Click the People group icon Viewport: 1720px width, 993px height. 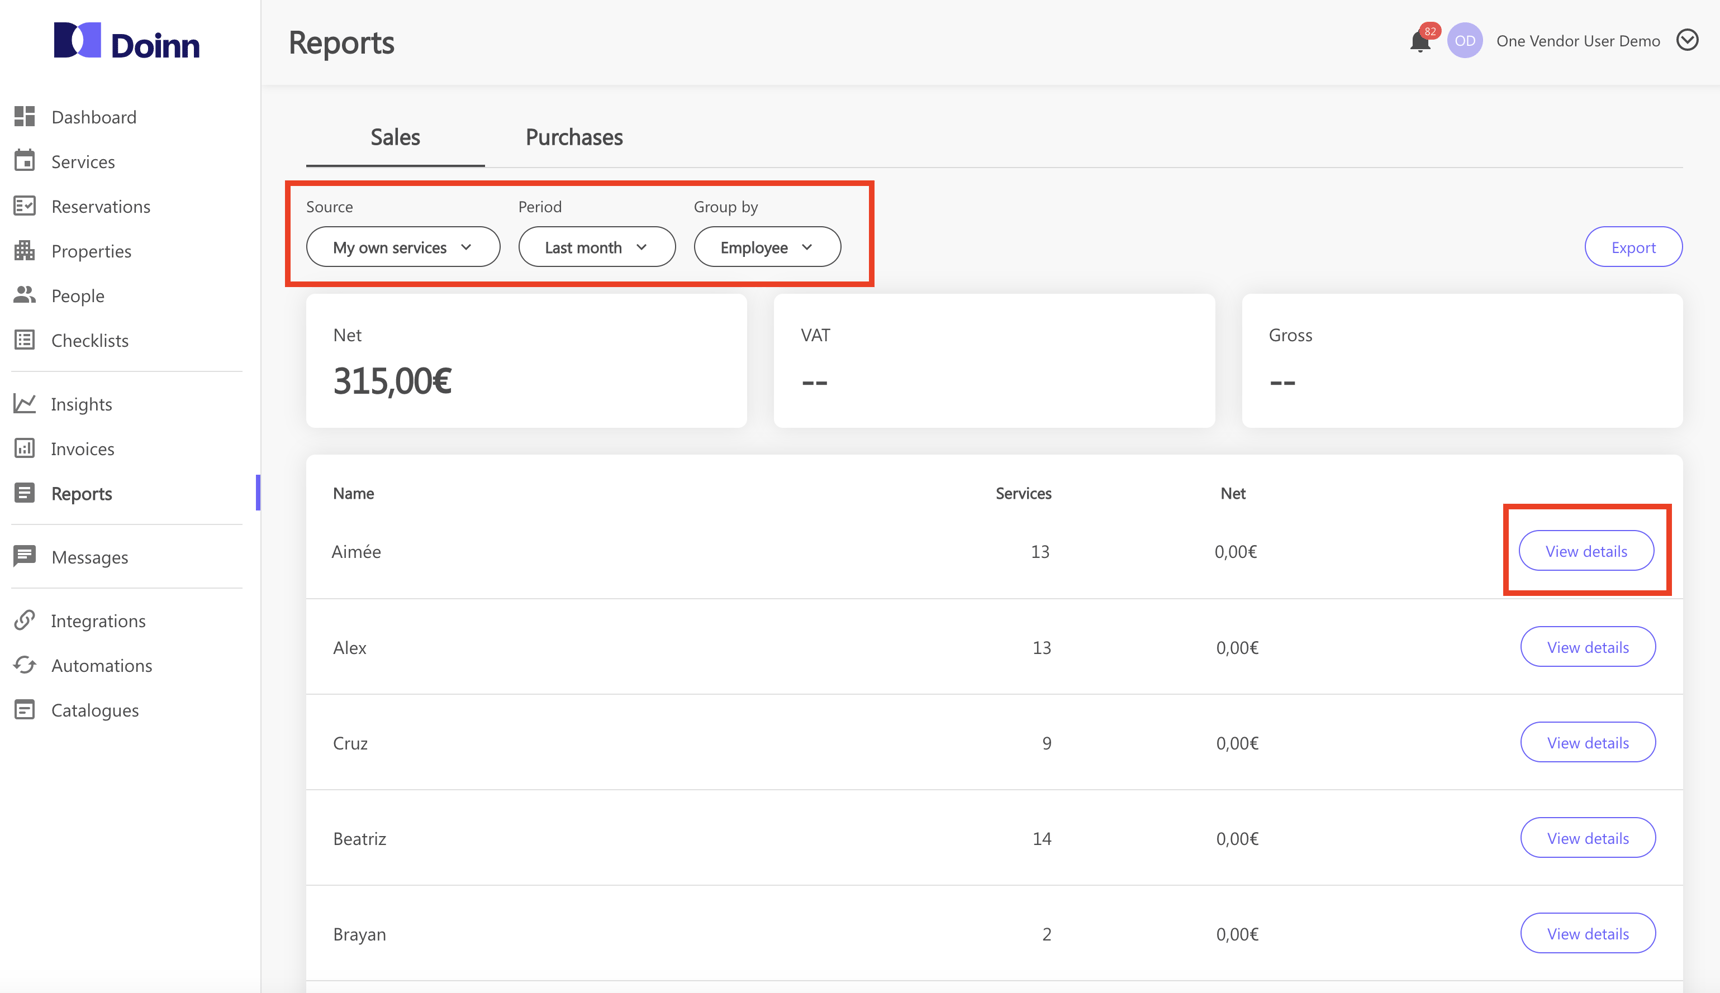25,295
